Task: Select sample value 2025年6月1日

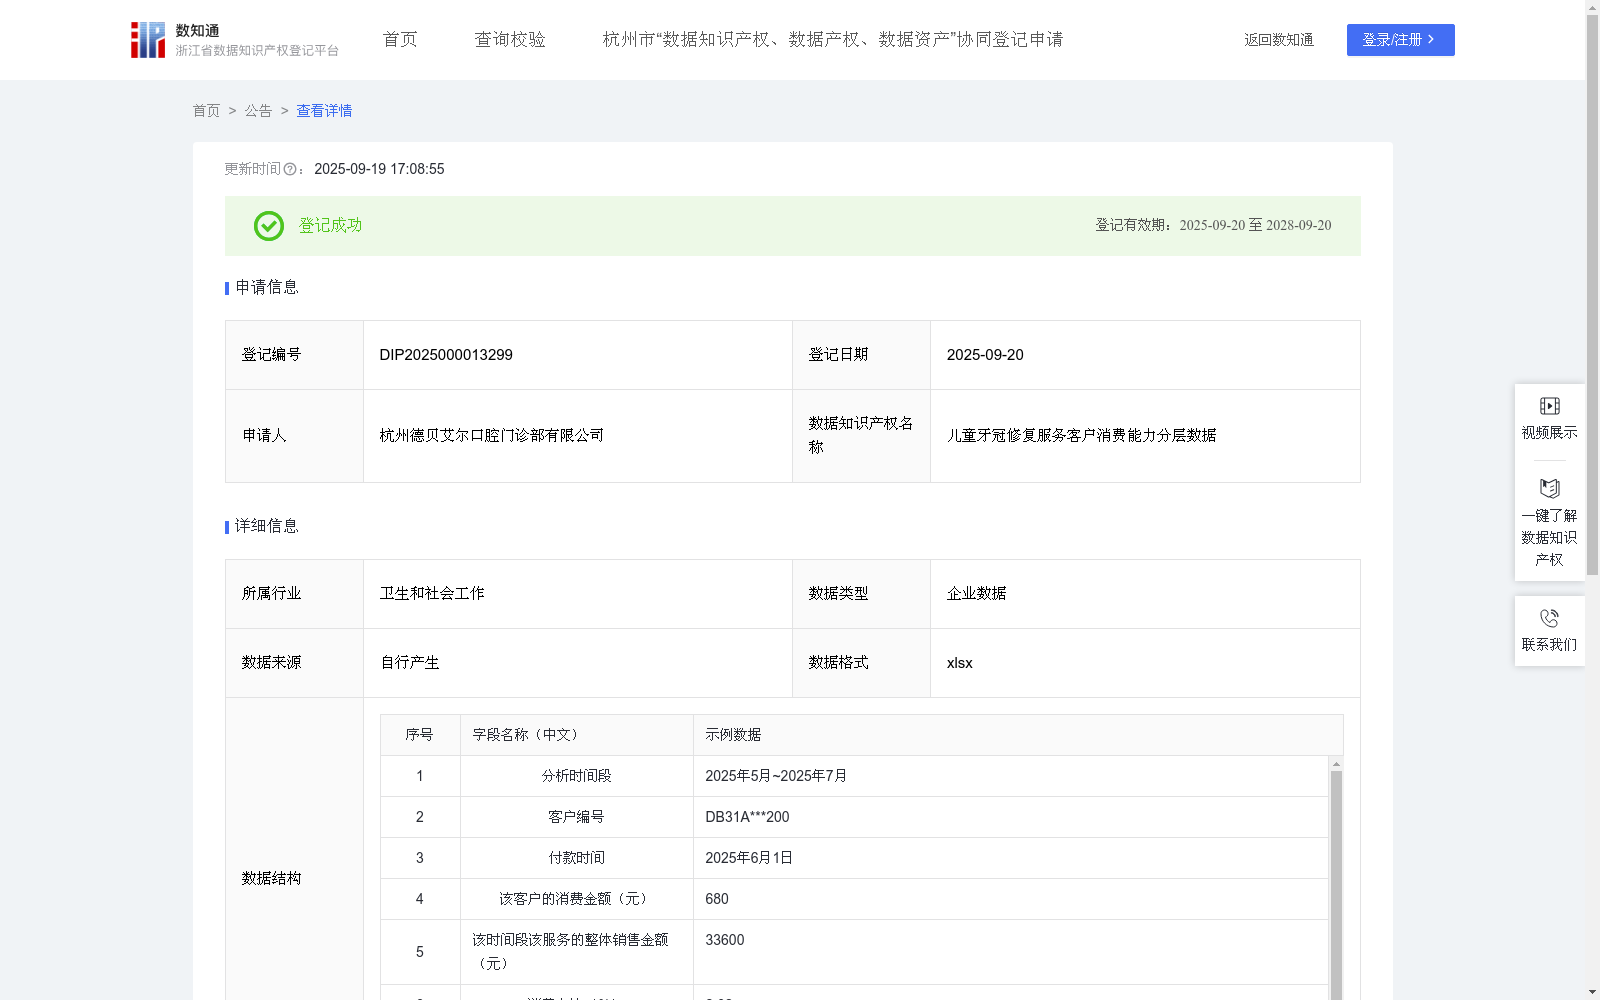Action: click(749, 858)
